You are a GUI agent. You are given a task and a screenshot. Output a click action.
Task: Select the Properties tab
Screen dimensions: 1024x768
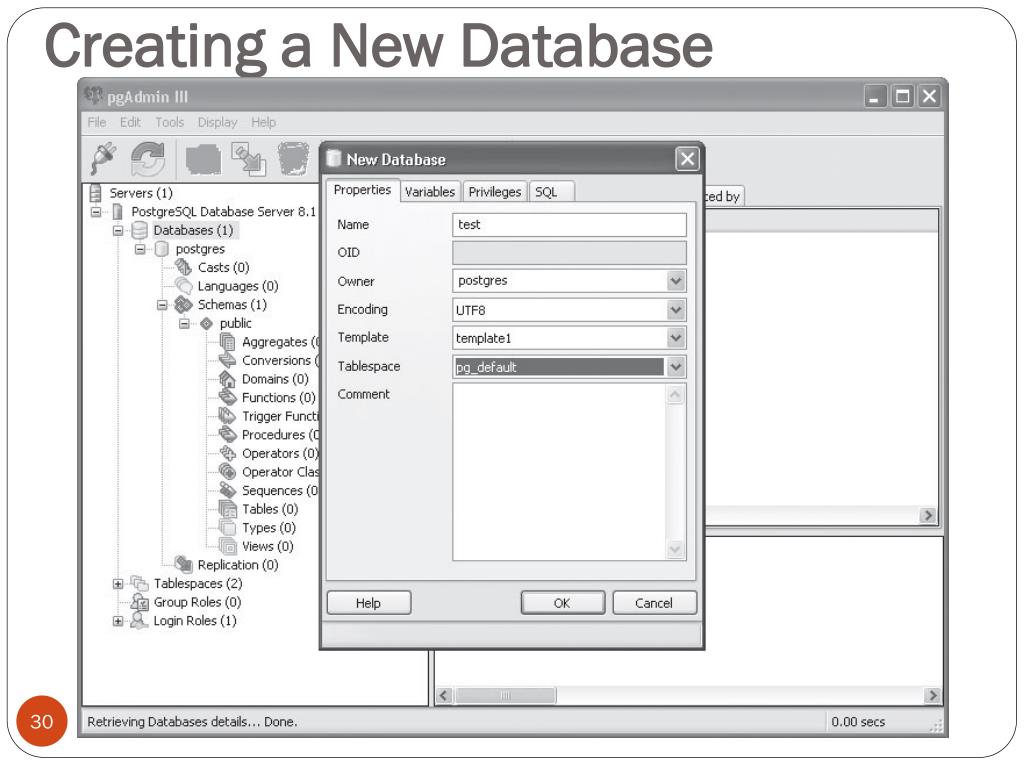pos(362,189)
